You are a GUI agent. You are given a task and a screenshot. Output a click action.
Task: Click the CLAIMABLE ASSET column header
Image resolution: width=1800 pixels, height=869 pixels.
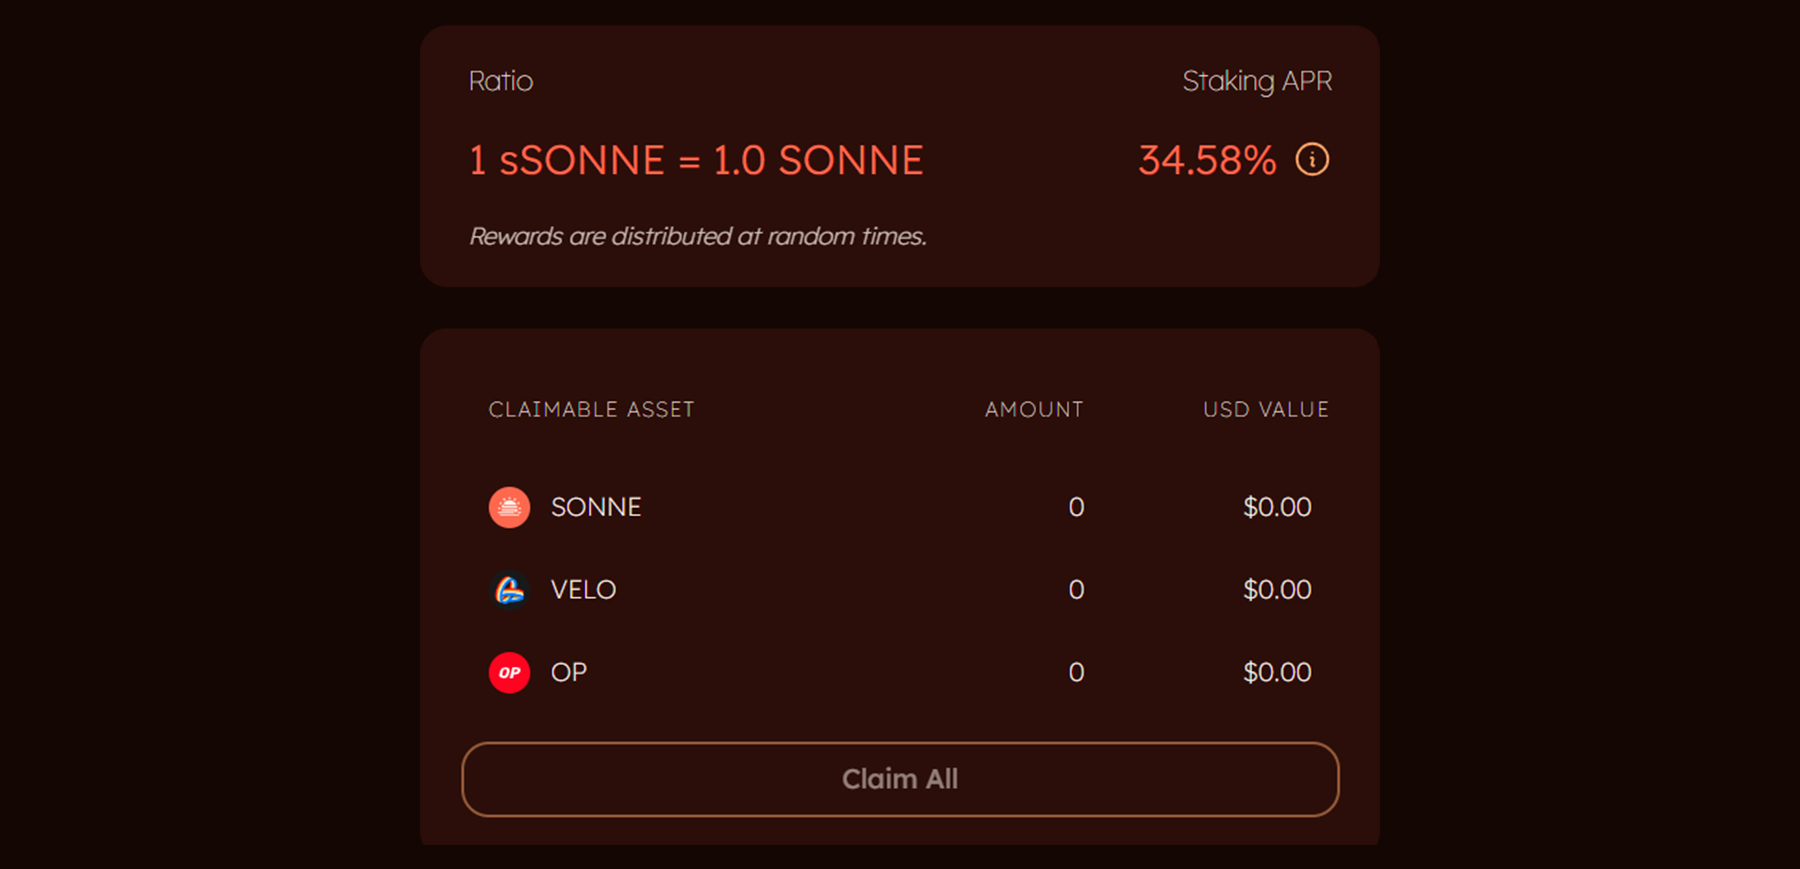coord(591,410)
